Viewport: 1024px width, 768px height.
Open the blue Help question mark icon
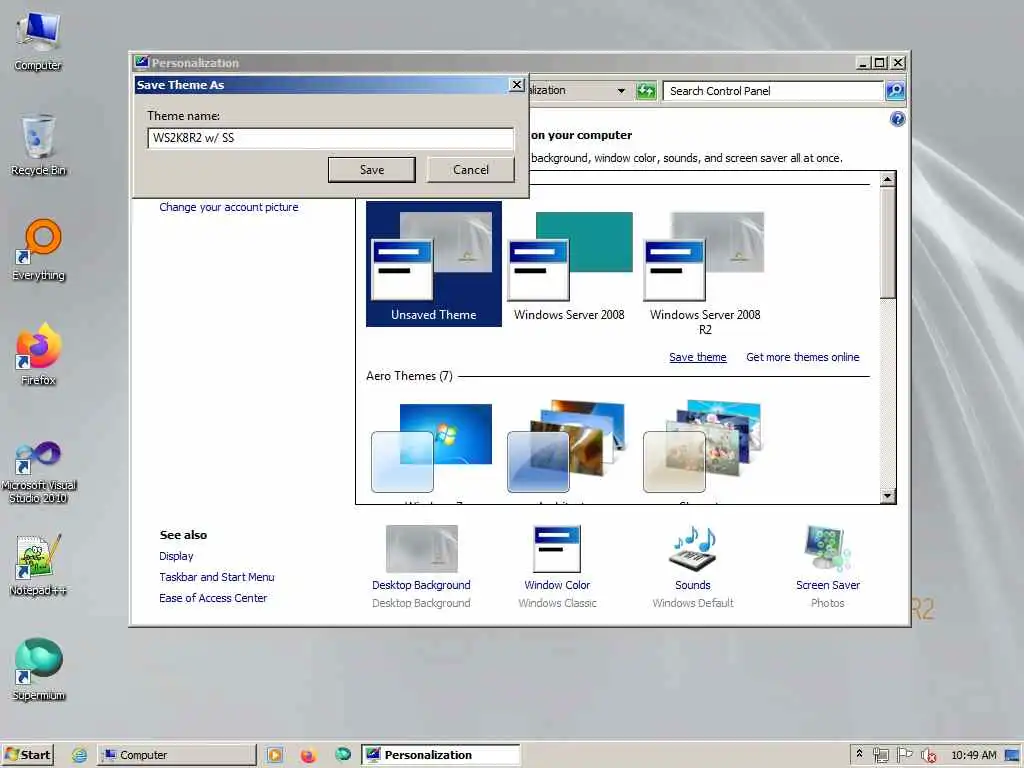pyautogui.click(x=897, y=119)
